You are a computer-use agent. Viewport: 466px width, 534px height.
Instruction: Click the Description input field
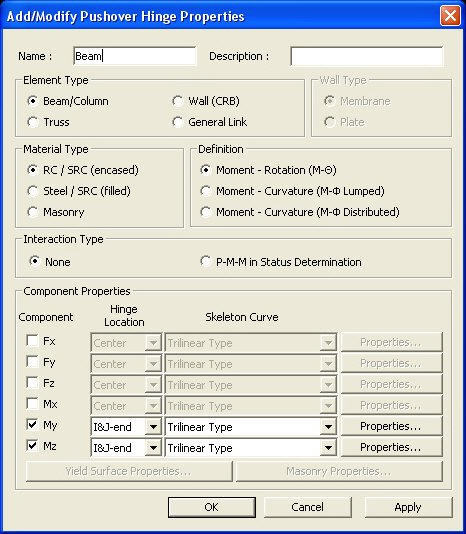point(367,56)
